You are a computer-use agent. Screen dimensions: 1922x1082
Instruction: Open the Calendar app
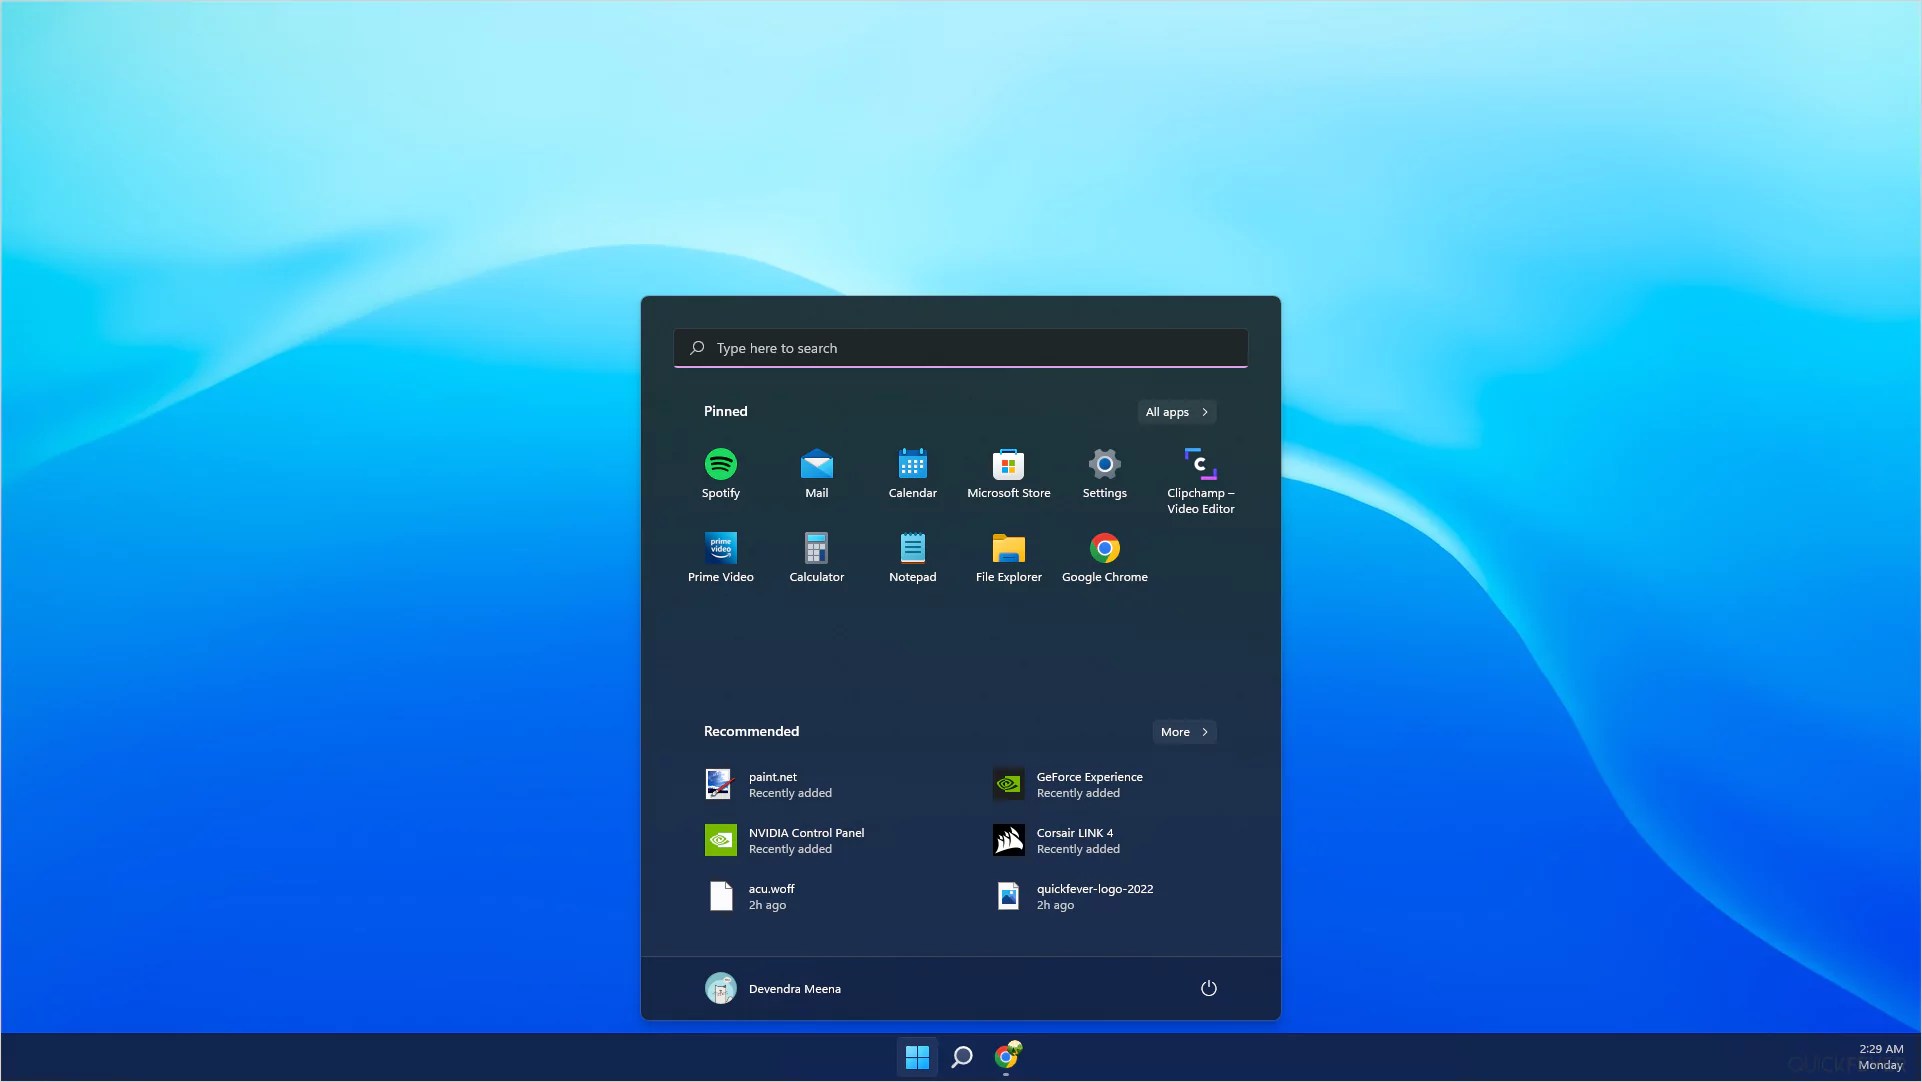tap(912, 473)
